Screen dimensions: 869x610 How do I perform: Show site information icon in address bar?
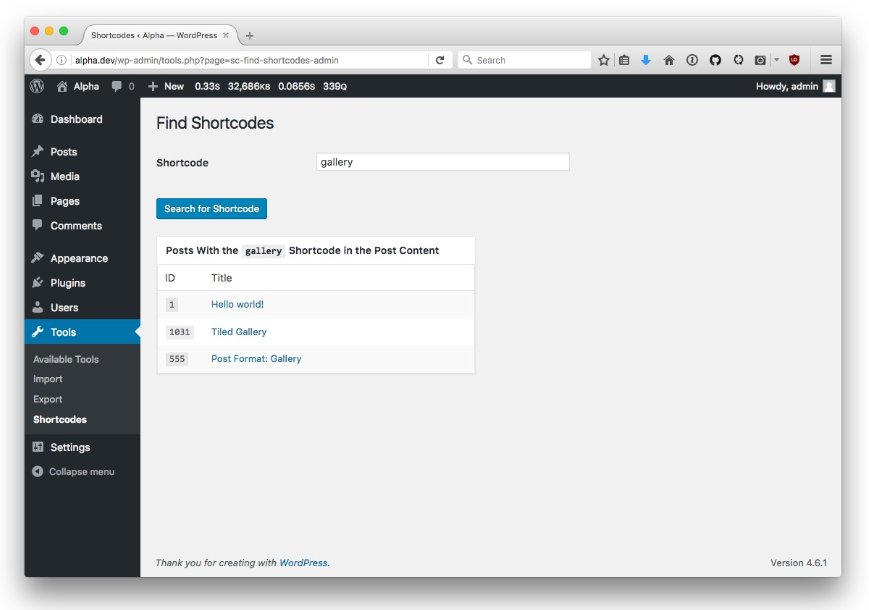pyautogui.click(x=62, y=60)
